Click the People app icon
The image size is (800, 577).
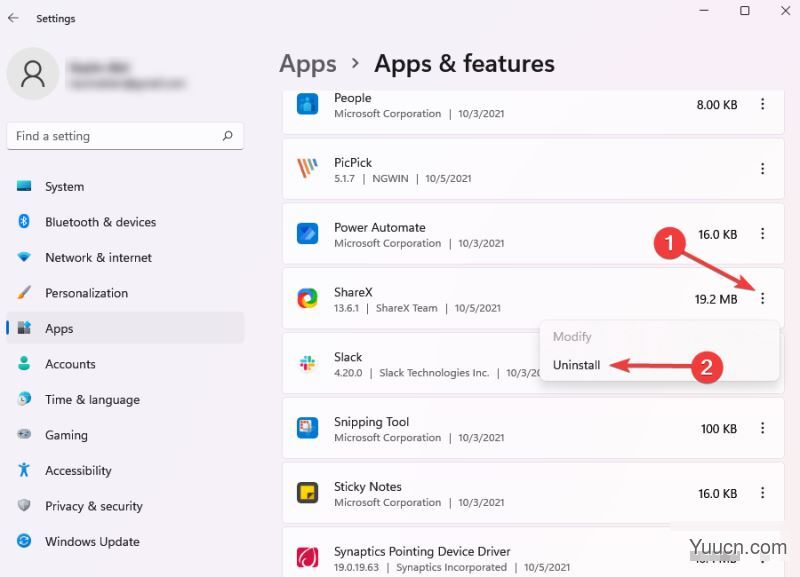(307, 104)
